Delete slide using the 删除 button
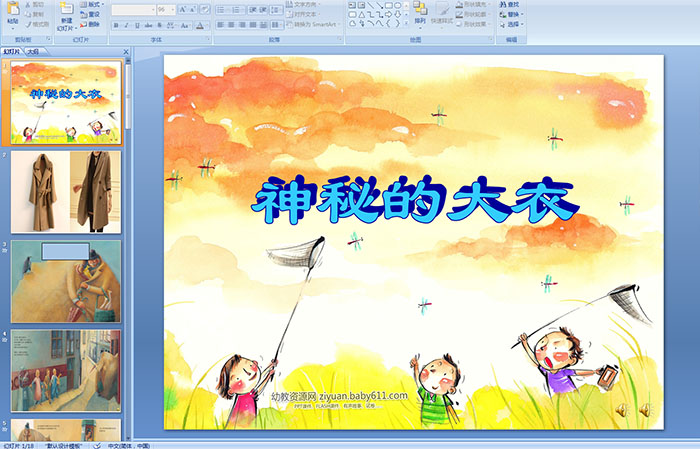 coord(90,24)
